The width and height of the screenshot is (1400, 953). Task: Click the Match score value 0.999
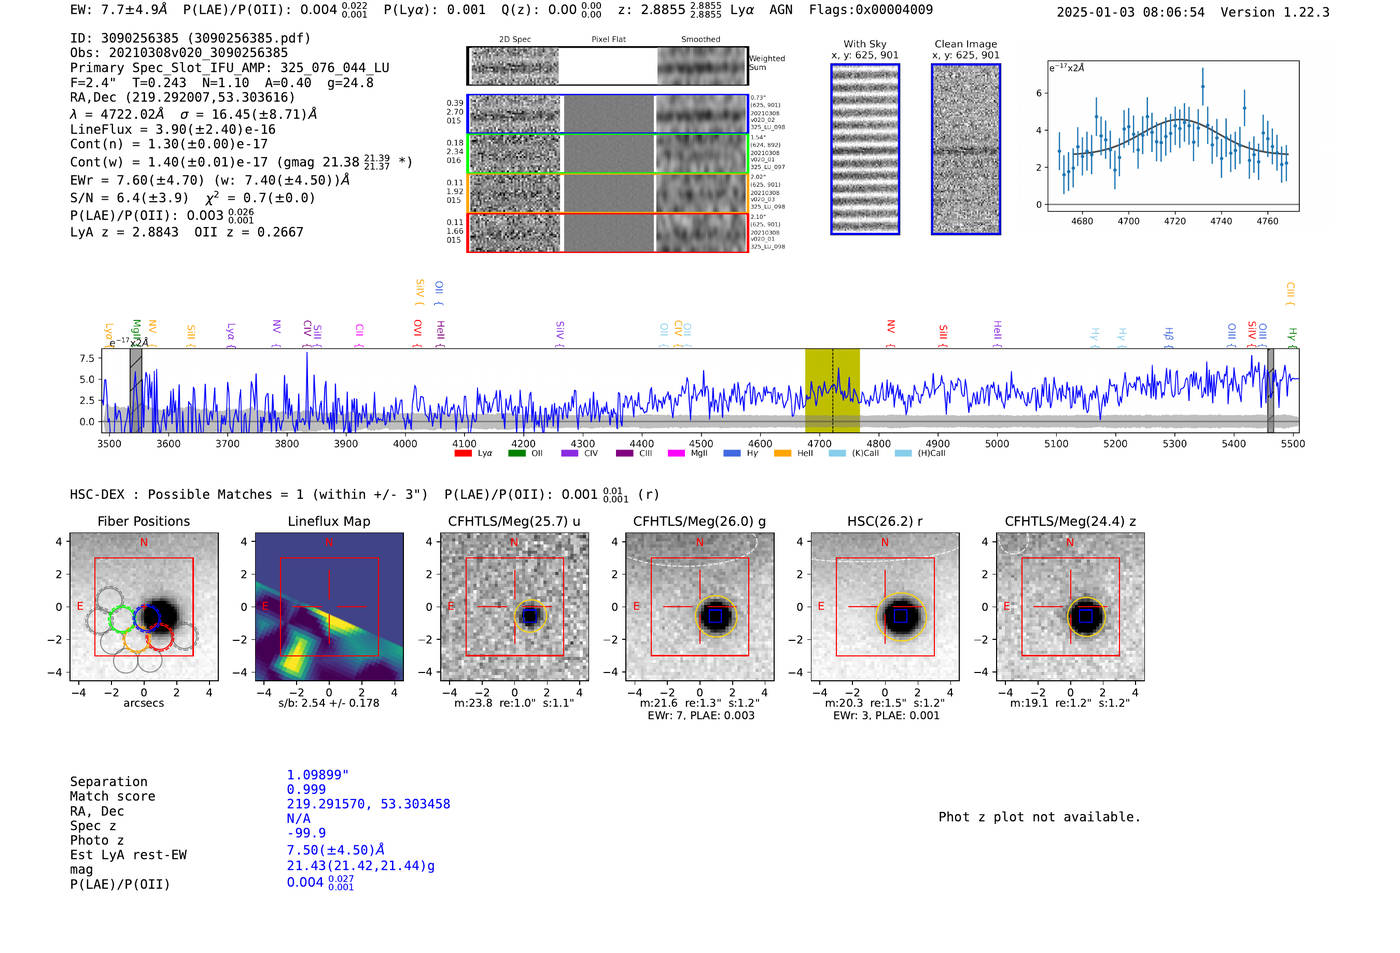click(306, 790)
